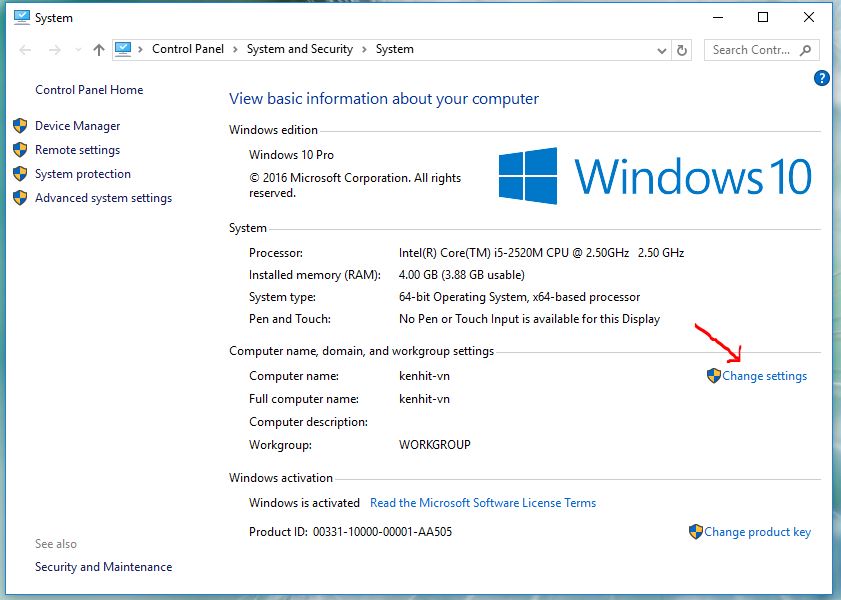Viewport: 841px width, 600px height.
Task: Click the Forward navigation arrow
Action: click(54, 50)
